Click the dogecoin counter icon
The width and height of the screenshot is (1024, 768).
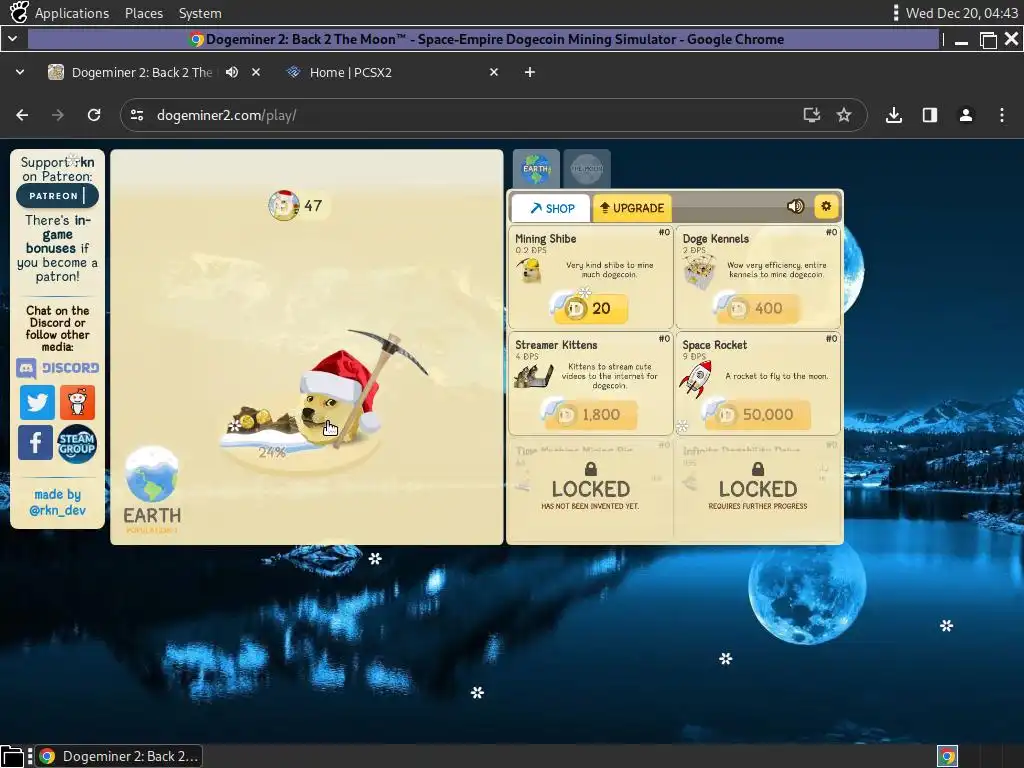tap(284, 205)
